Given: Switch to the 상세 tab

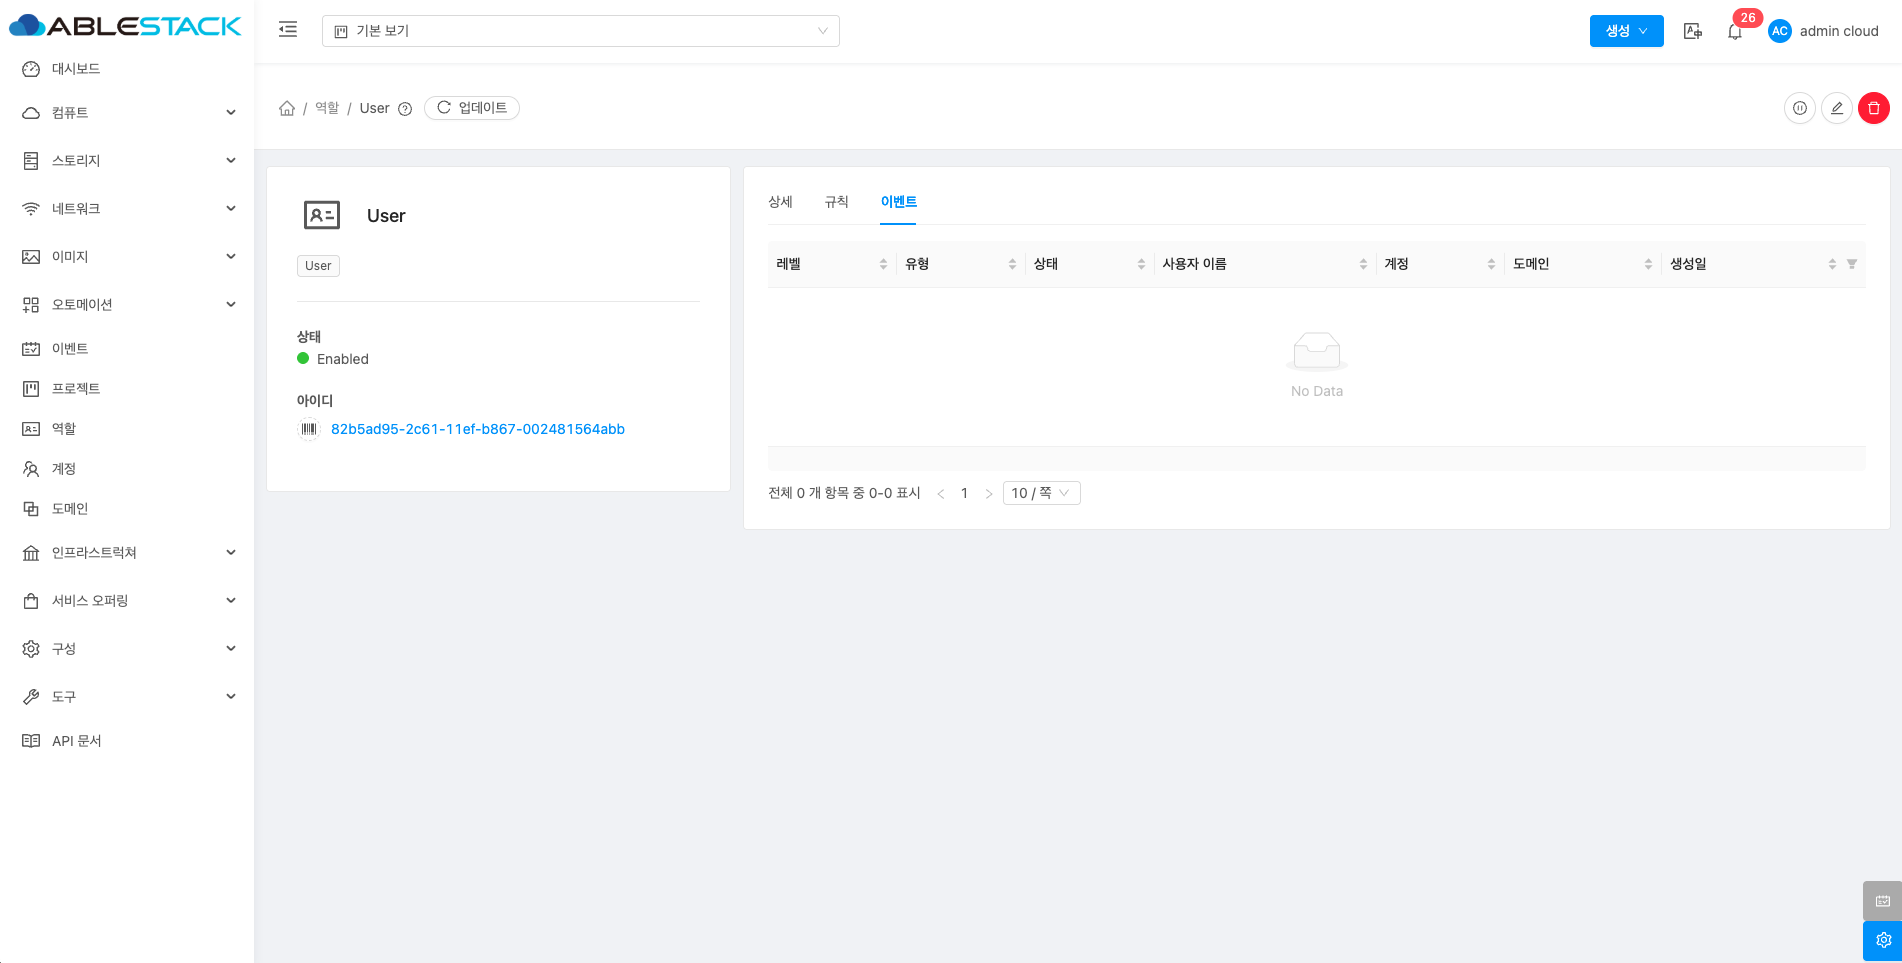Looking at the screenshot, I should pyautogui.click(x=780, y=202).
